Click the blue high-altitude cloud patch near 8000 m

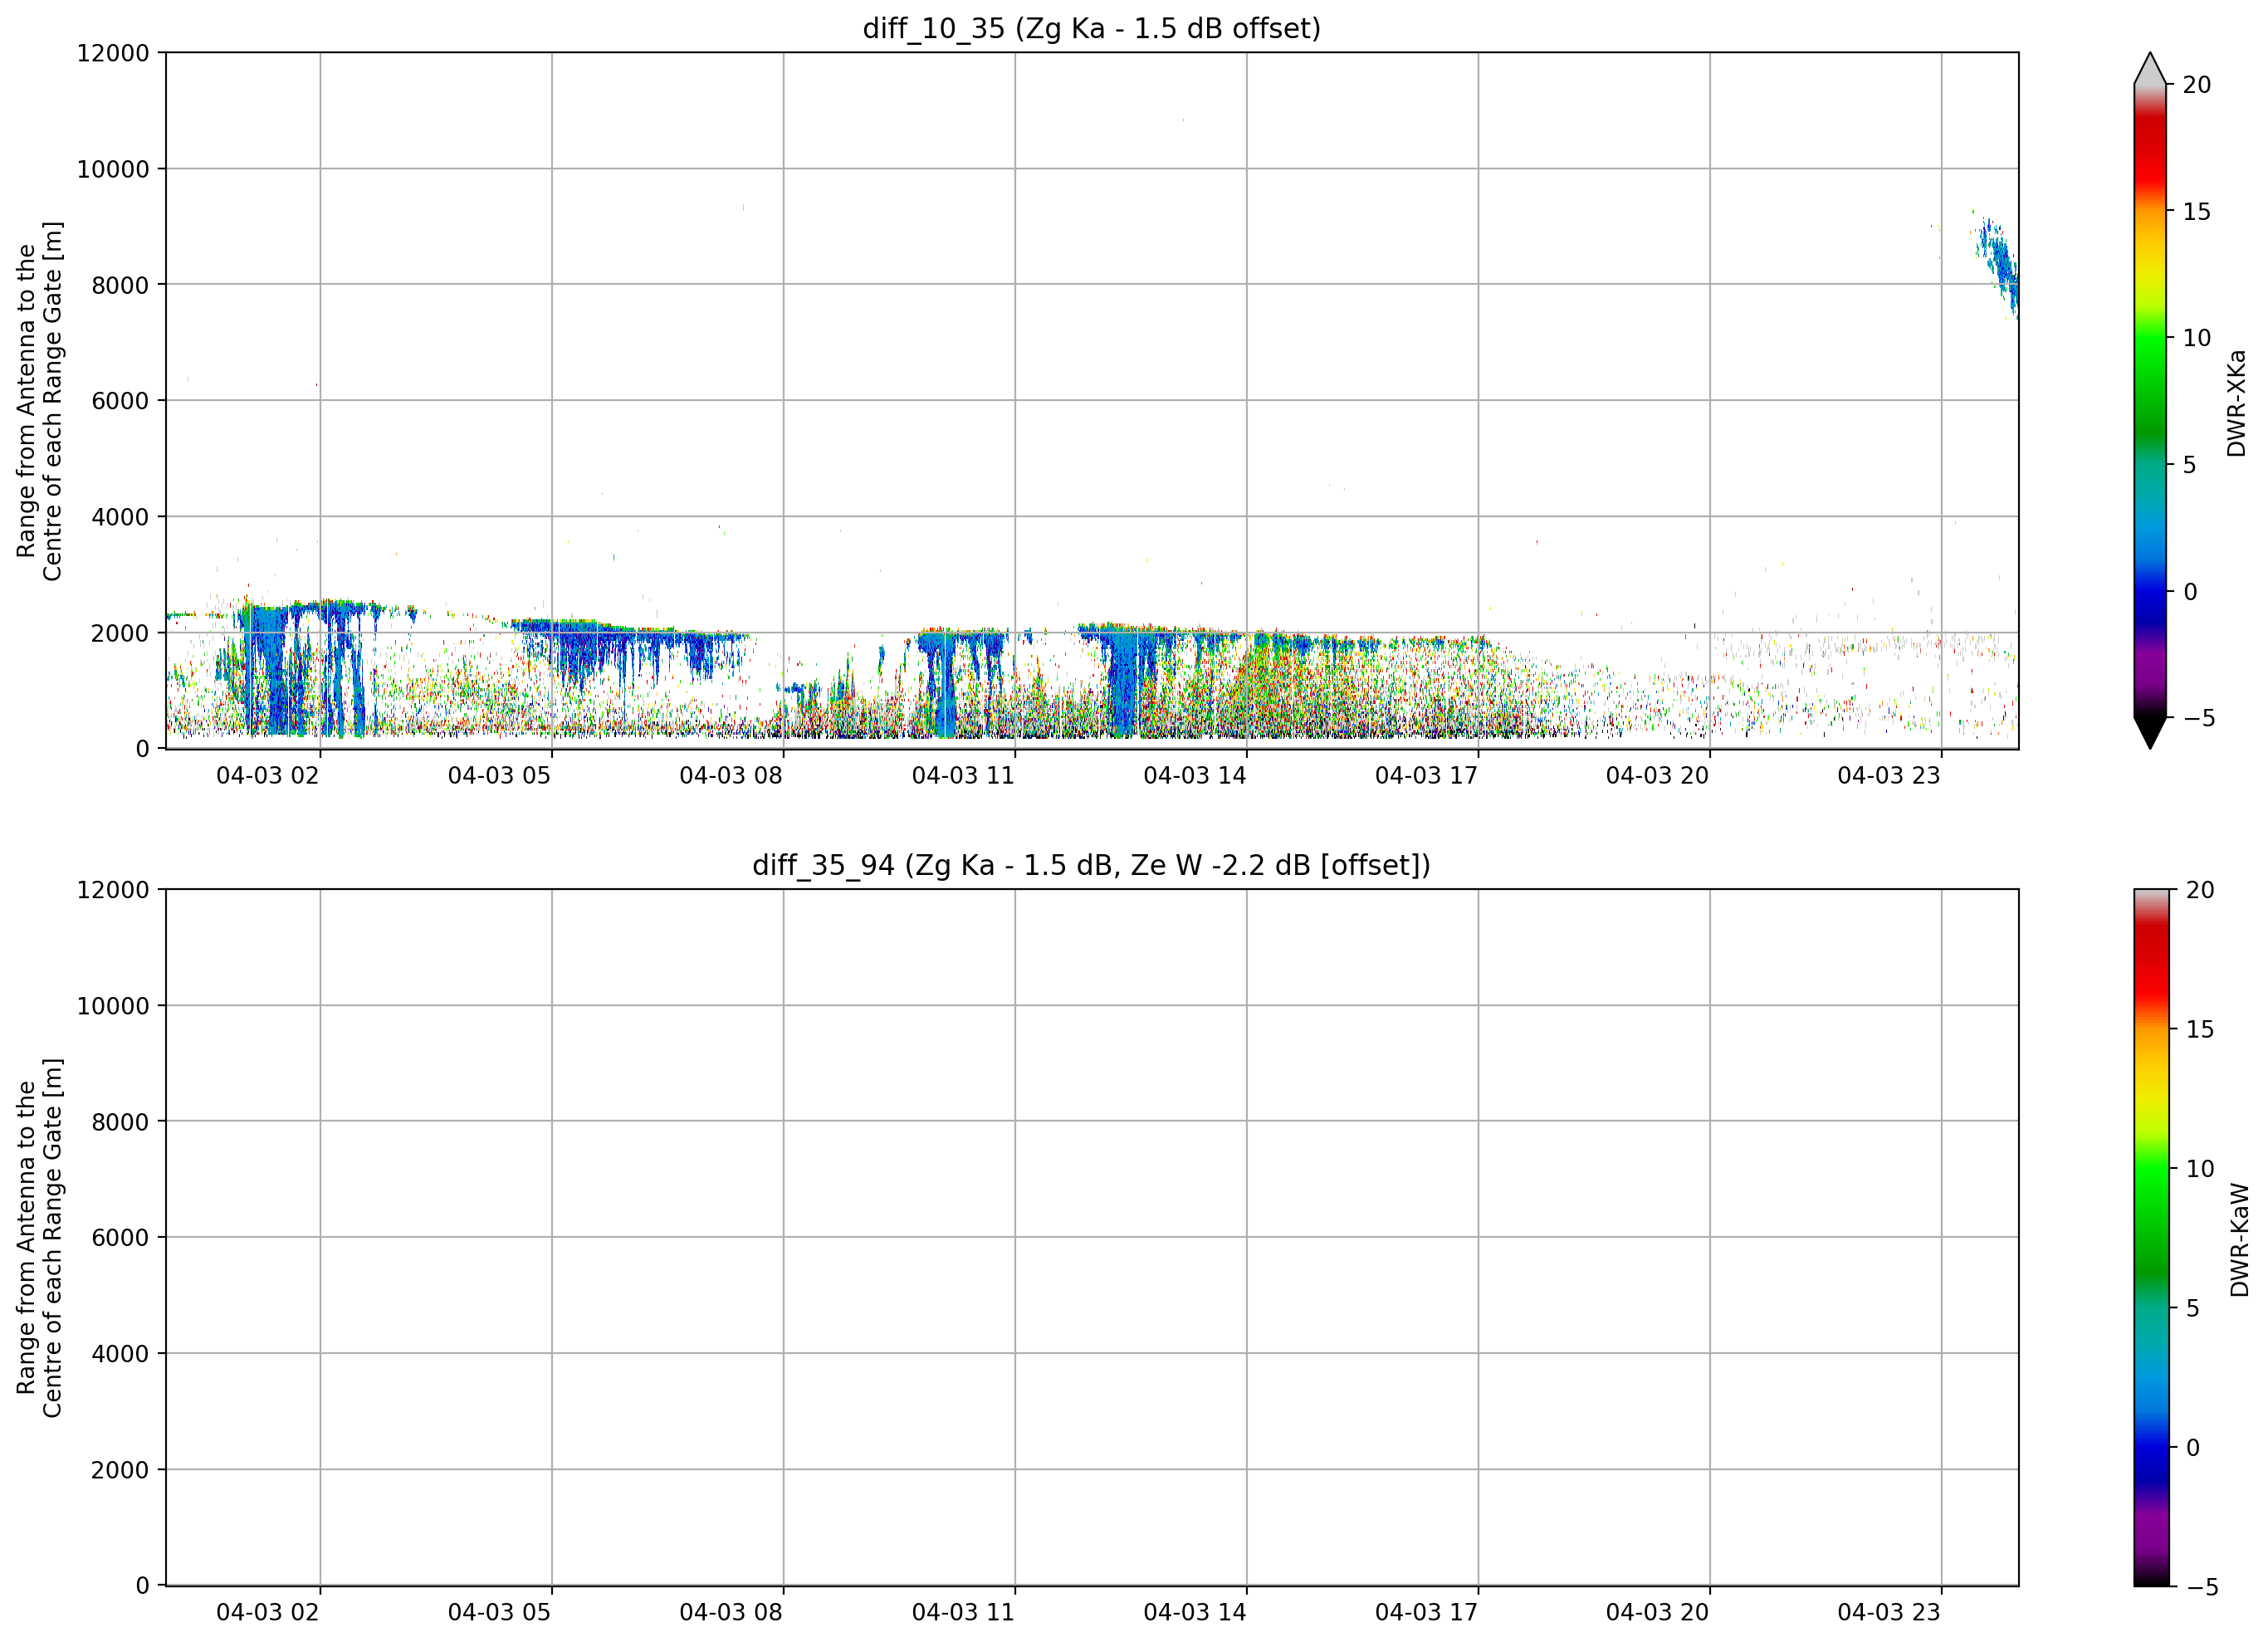(x=1999, y=265)
